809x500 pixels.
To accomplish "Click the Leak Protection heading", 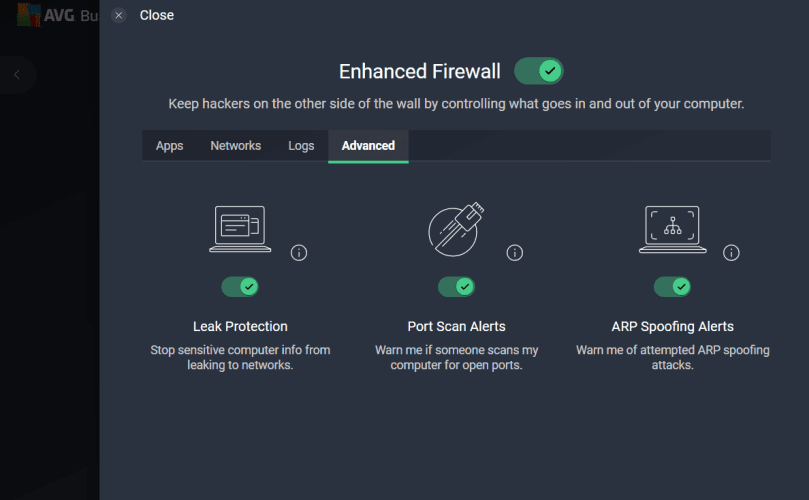I will pyautogui.click(x=240, y=327).
